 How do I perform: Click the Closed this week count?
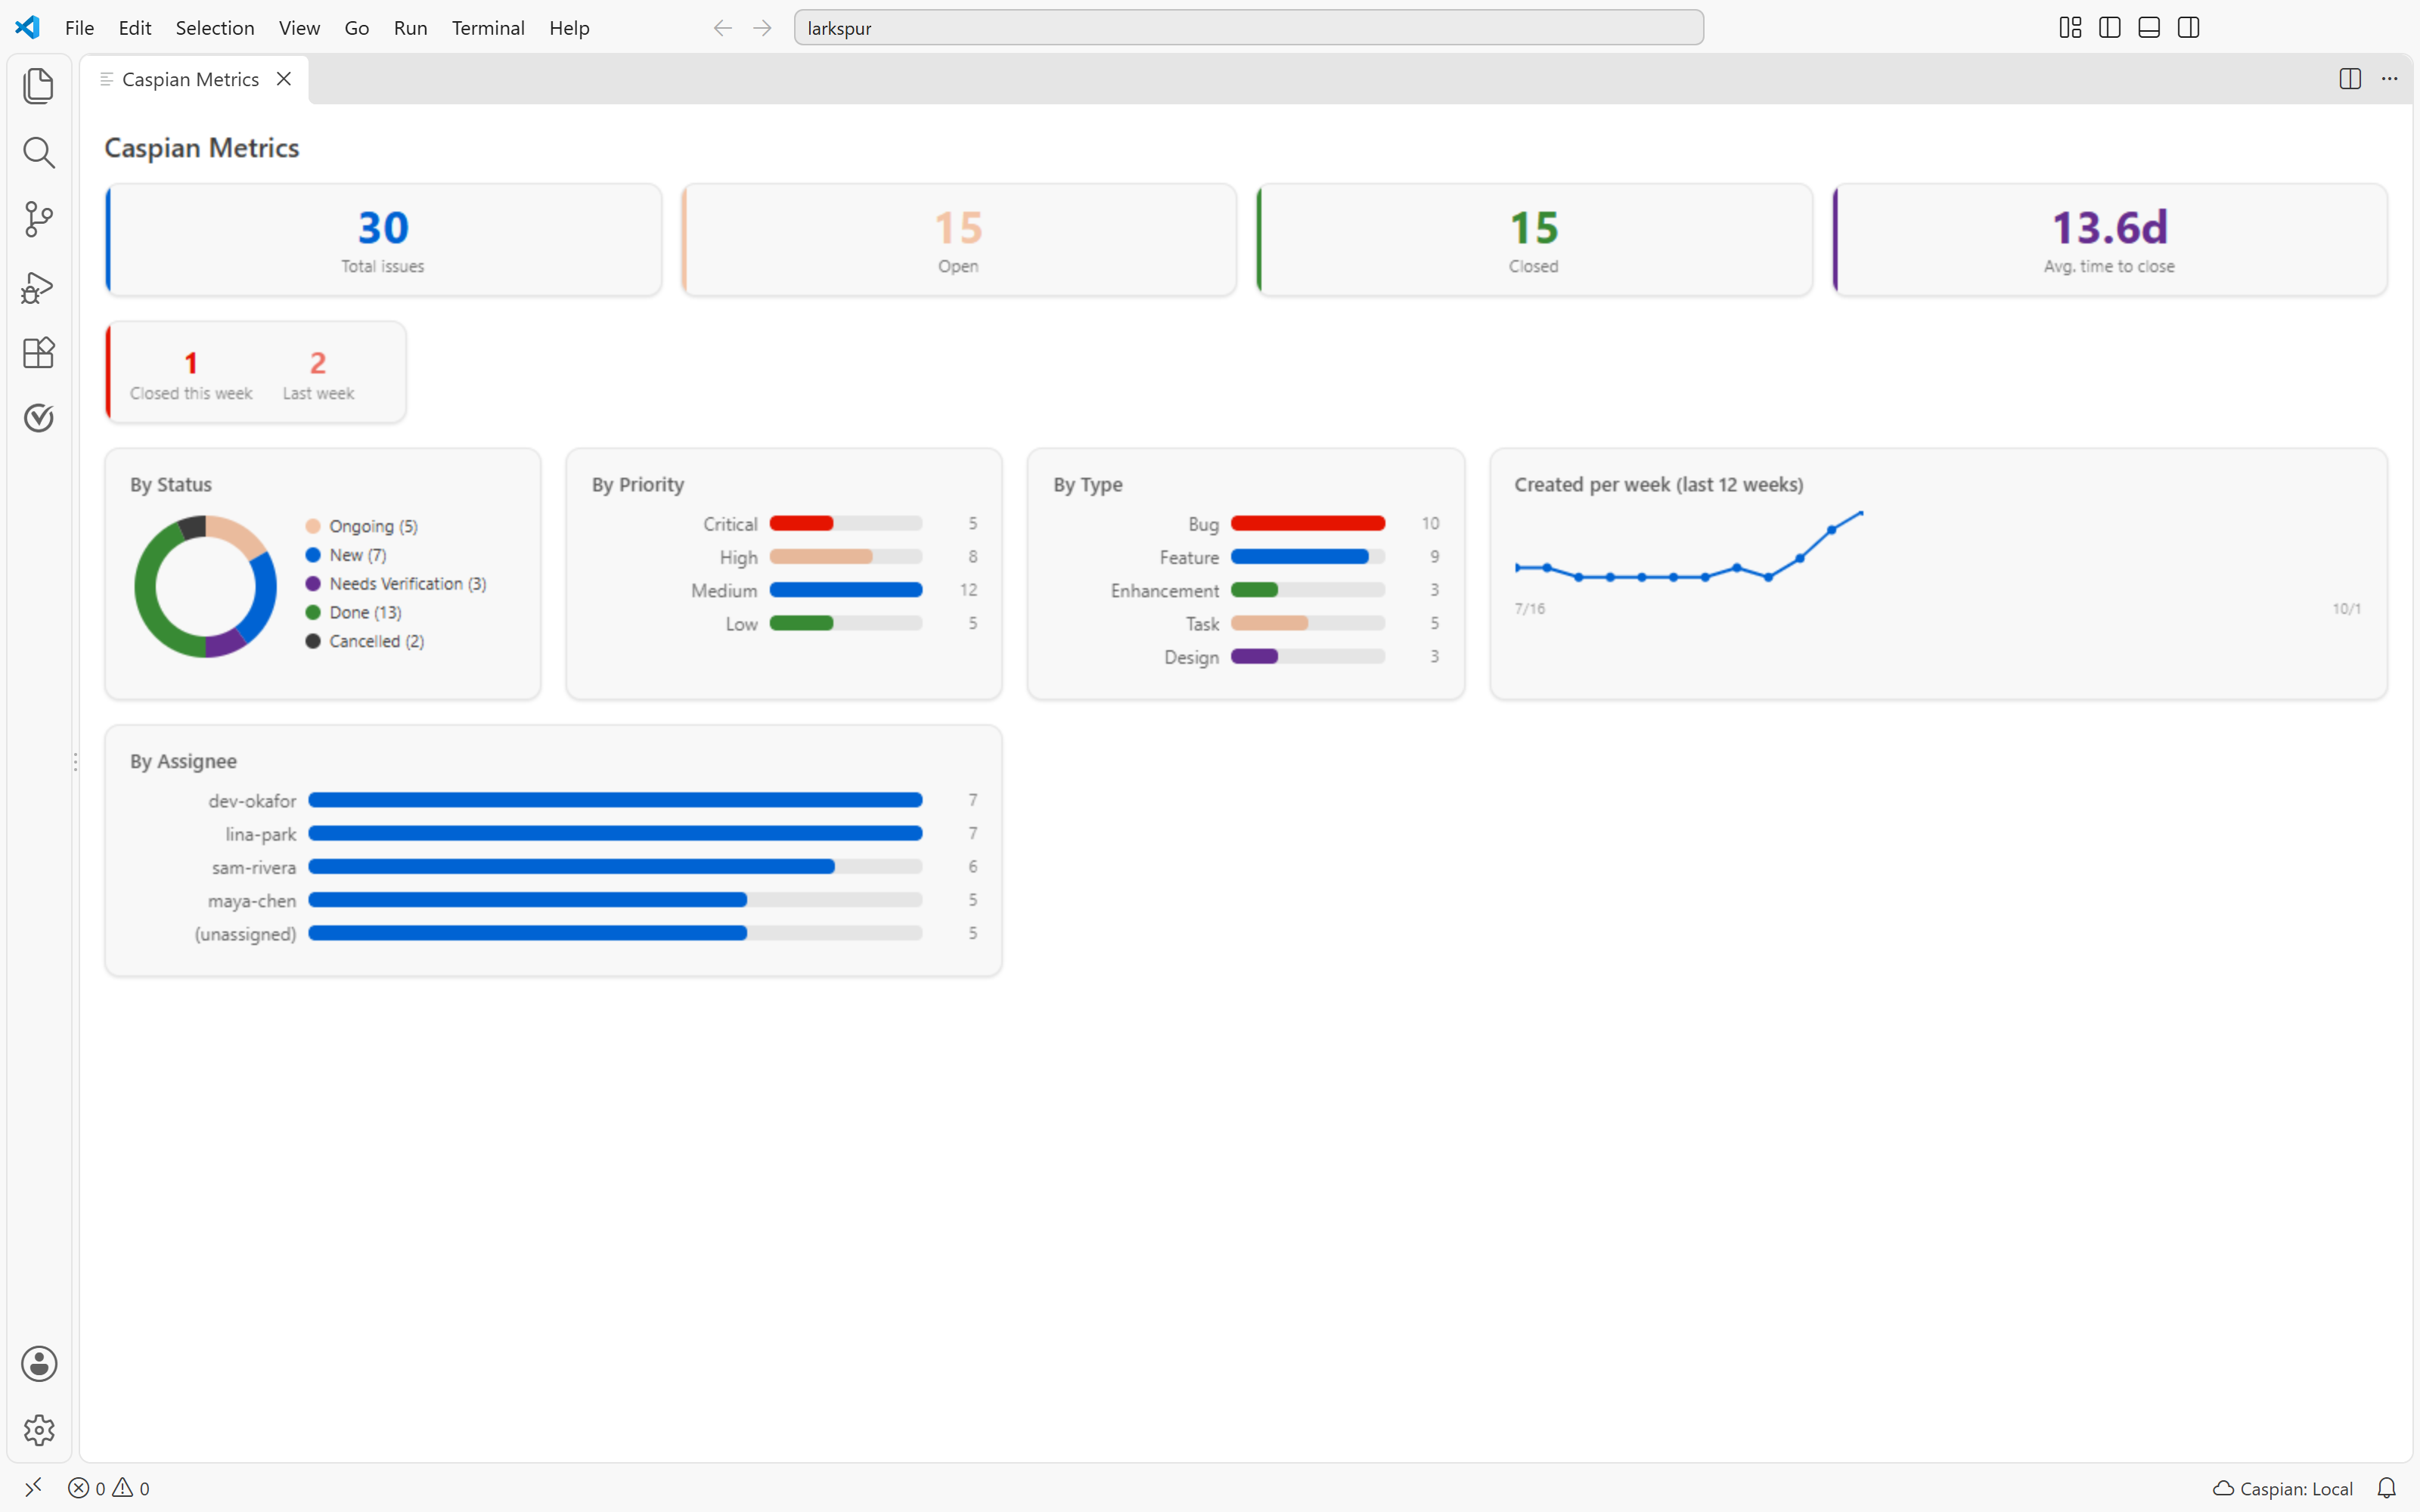[191, 363]
